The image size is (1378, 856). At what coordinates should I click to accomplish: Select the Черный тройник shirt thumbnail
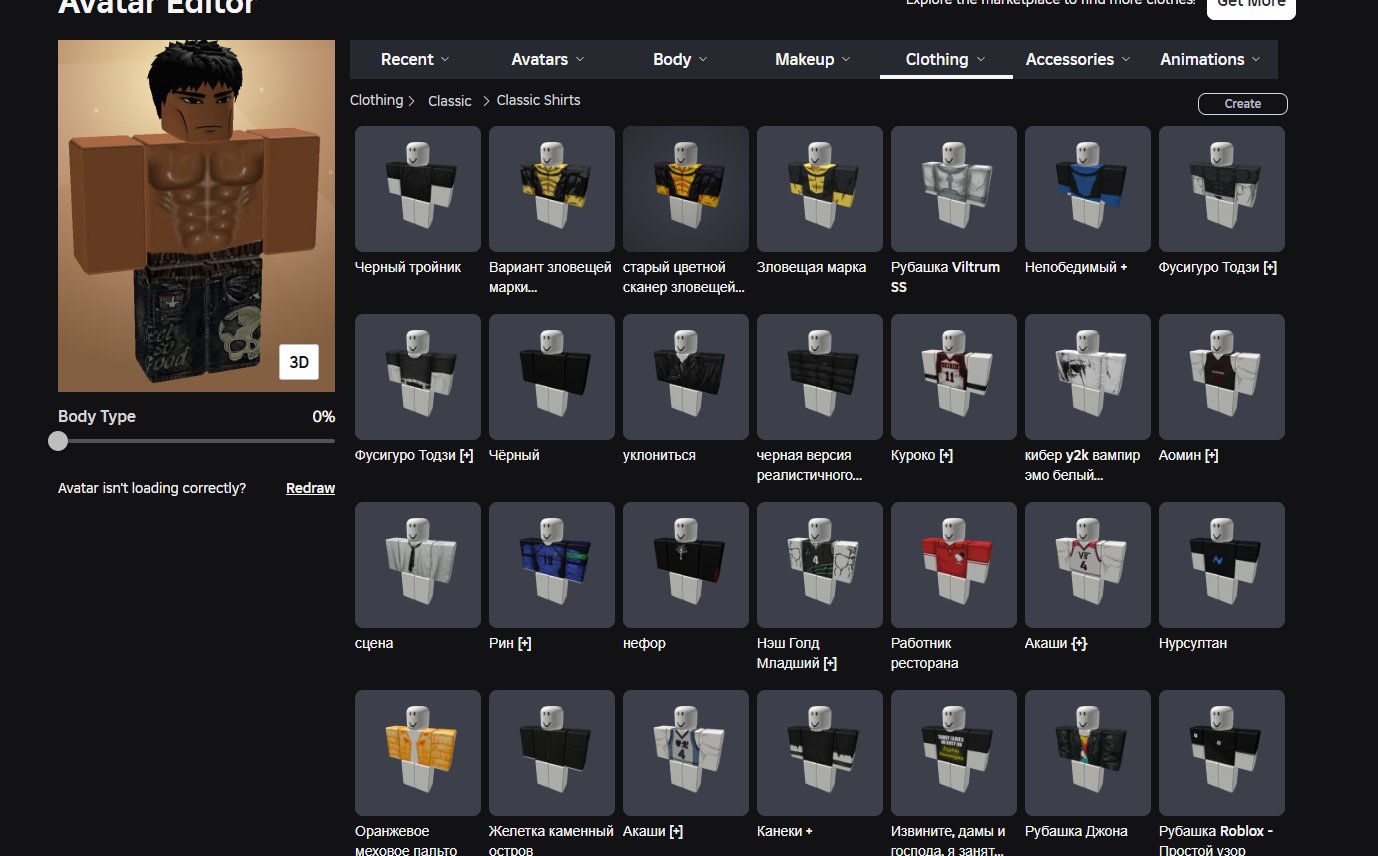pyautogui.click(x=418, y=189)
